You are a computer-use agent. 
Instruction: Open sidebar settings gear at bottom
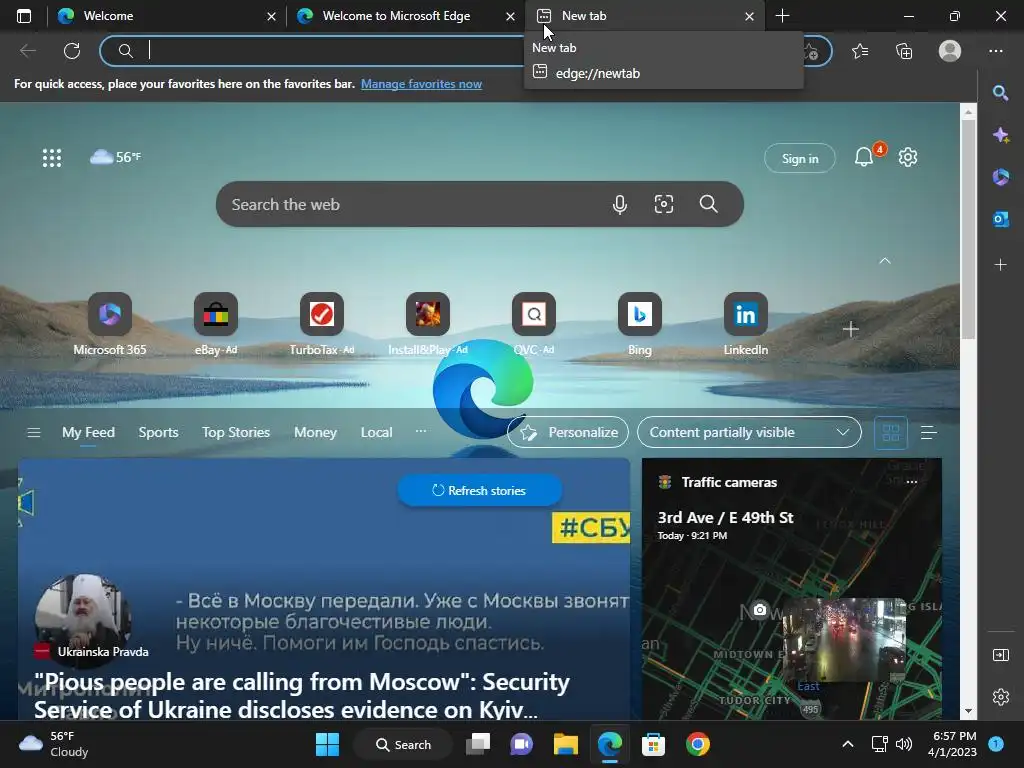point(1000,697)
